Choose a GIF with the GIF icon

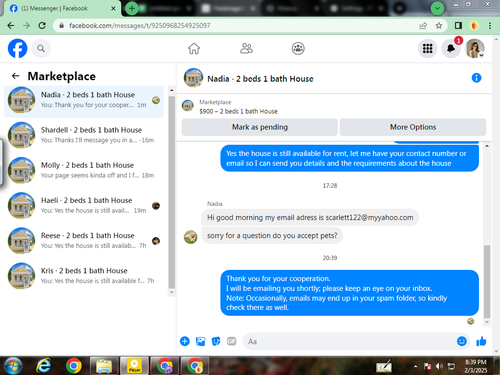(x=231, y=341)
